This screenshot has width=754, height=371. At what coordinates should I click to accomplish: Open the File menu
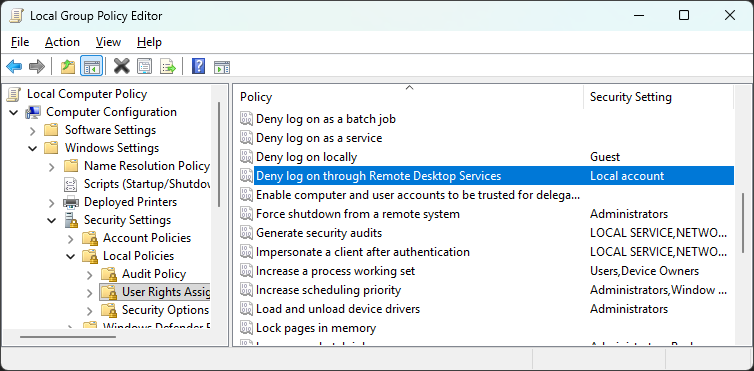click(20, 42)
